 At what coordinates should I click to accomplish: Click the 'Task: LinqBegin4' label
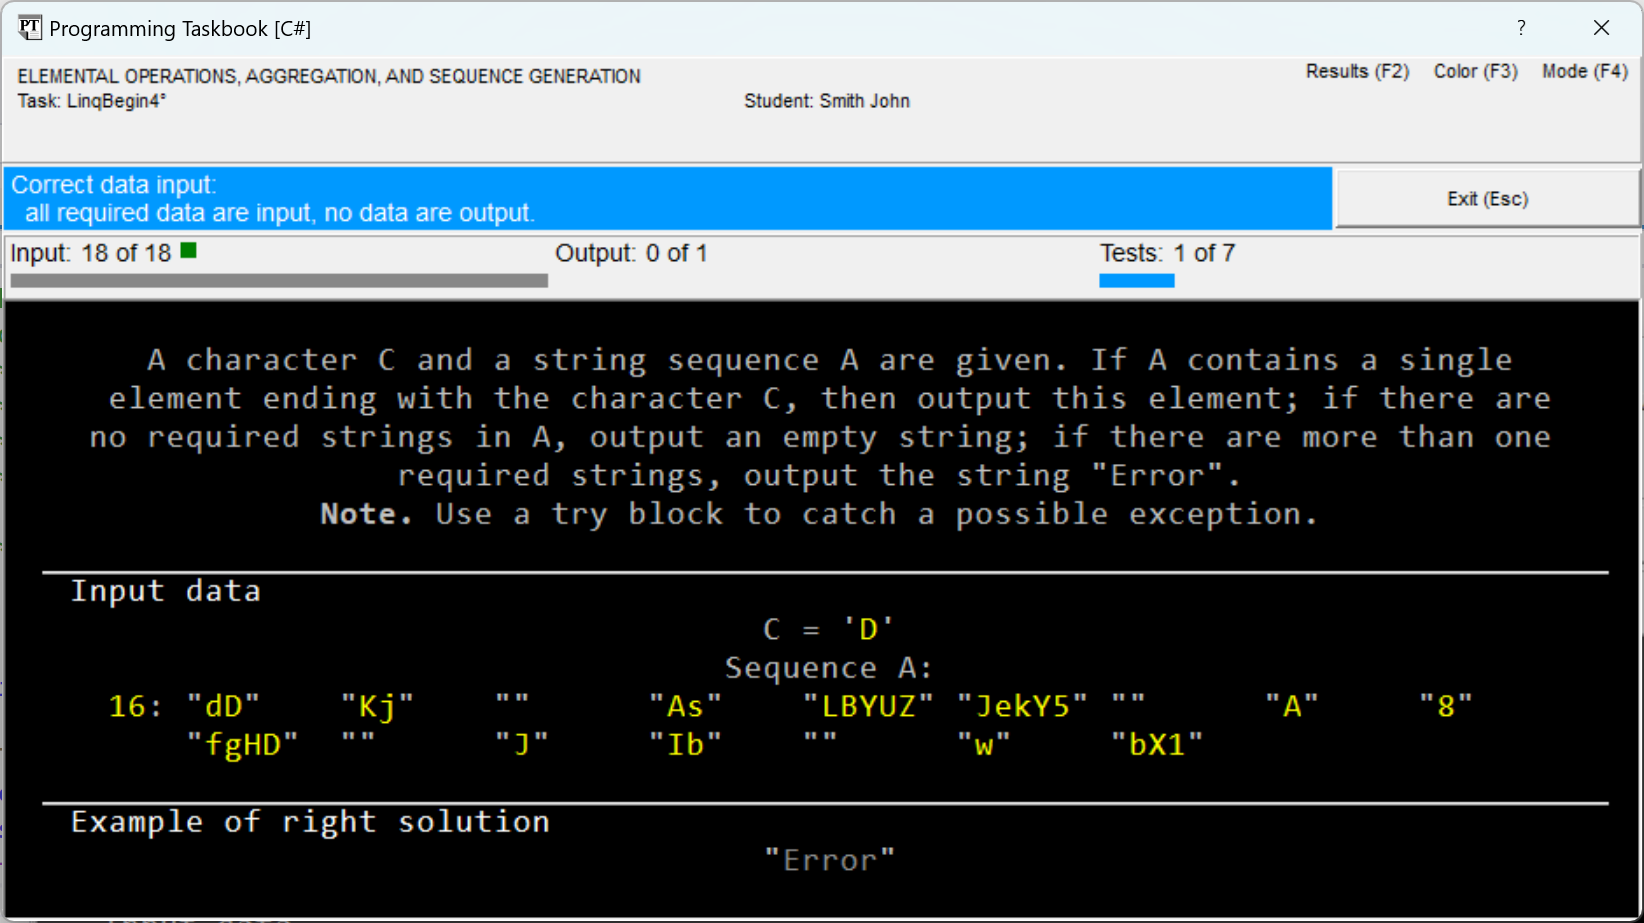[92, 101]
